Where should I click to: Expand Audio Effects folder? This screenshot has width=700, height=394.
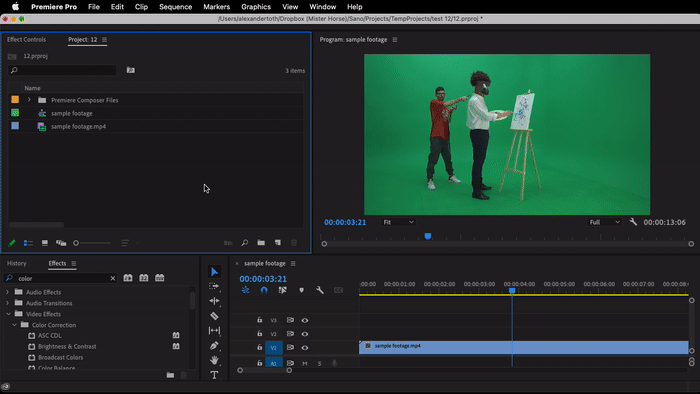[x=7, y=292]
